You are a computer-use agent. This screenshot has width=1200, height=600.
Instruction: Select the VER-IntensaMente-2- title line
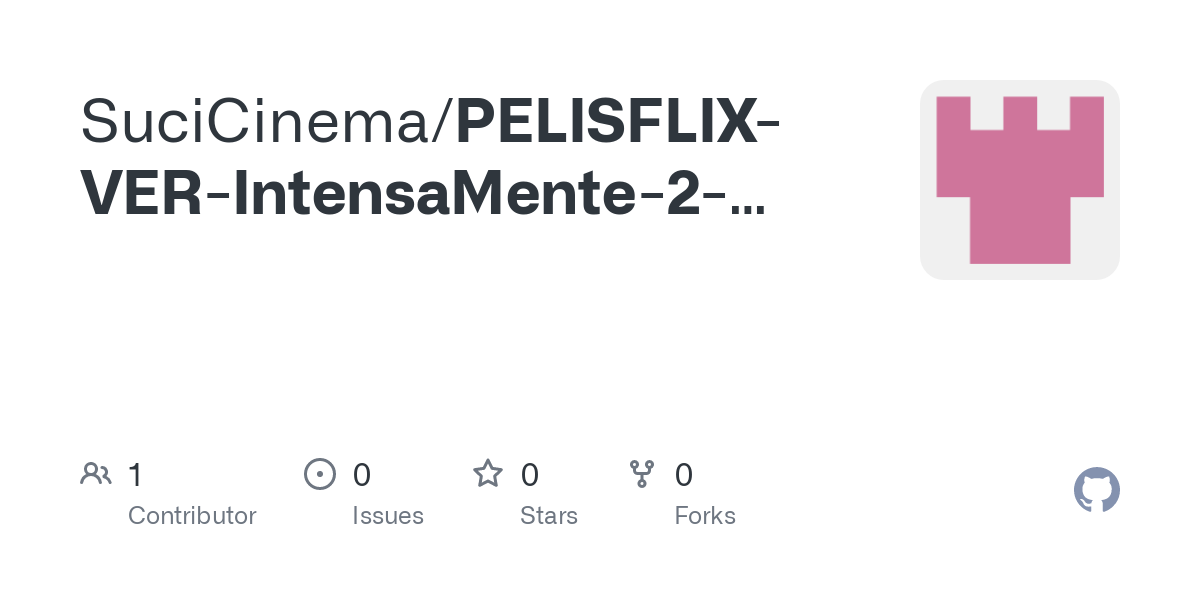click(400, 195)
